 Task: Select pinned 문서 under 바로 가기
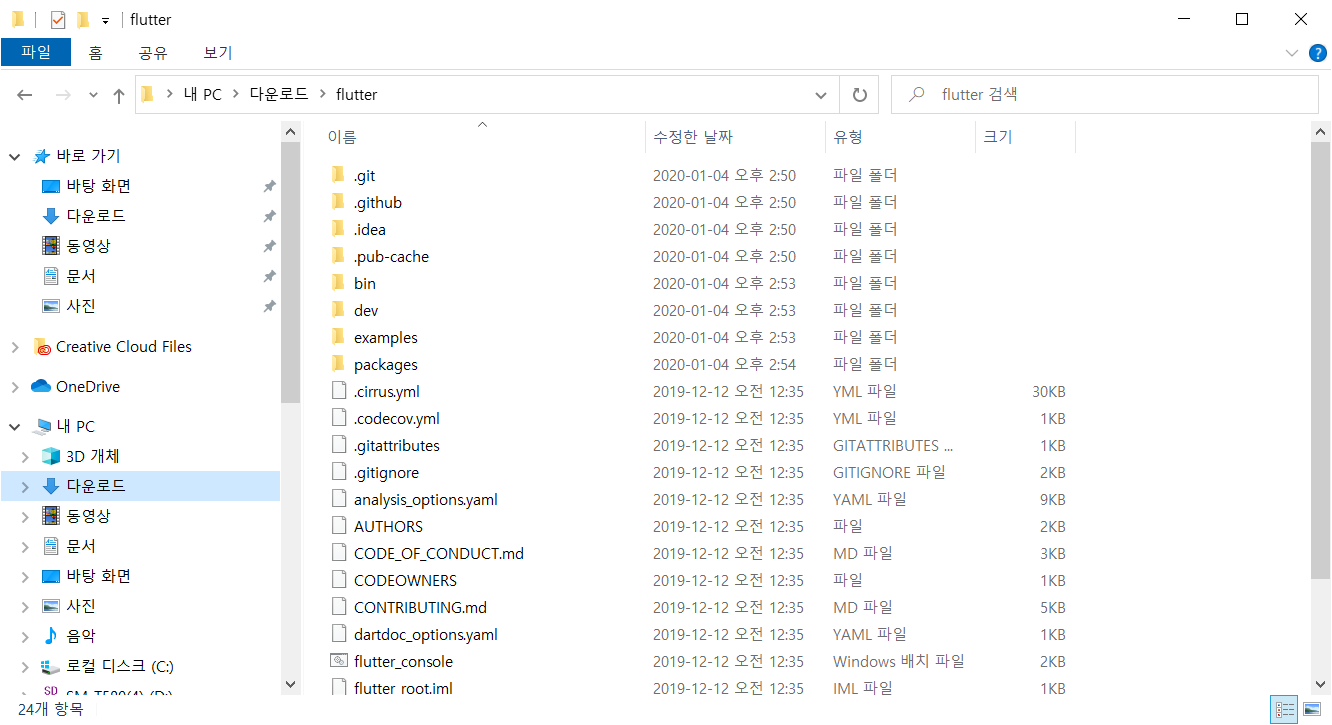click(81, 276)
